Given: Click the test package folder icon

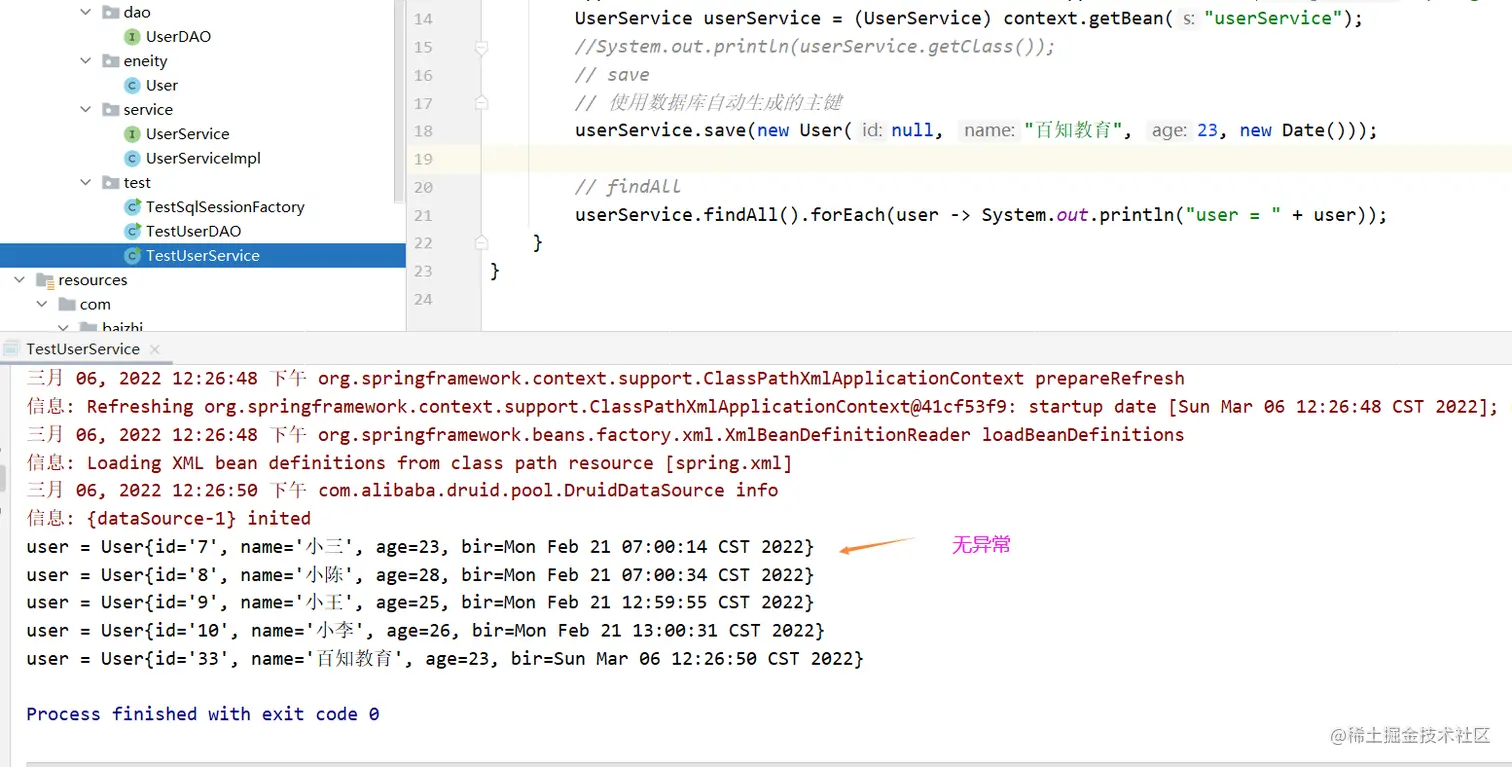Looking at the screenshot, I should click(x=110, y=182).
